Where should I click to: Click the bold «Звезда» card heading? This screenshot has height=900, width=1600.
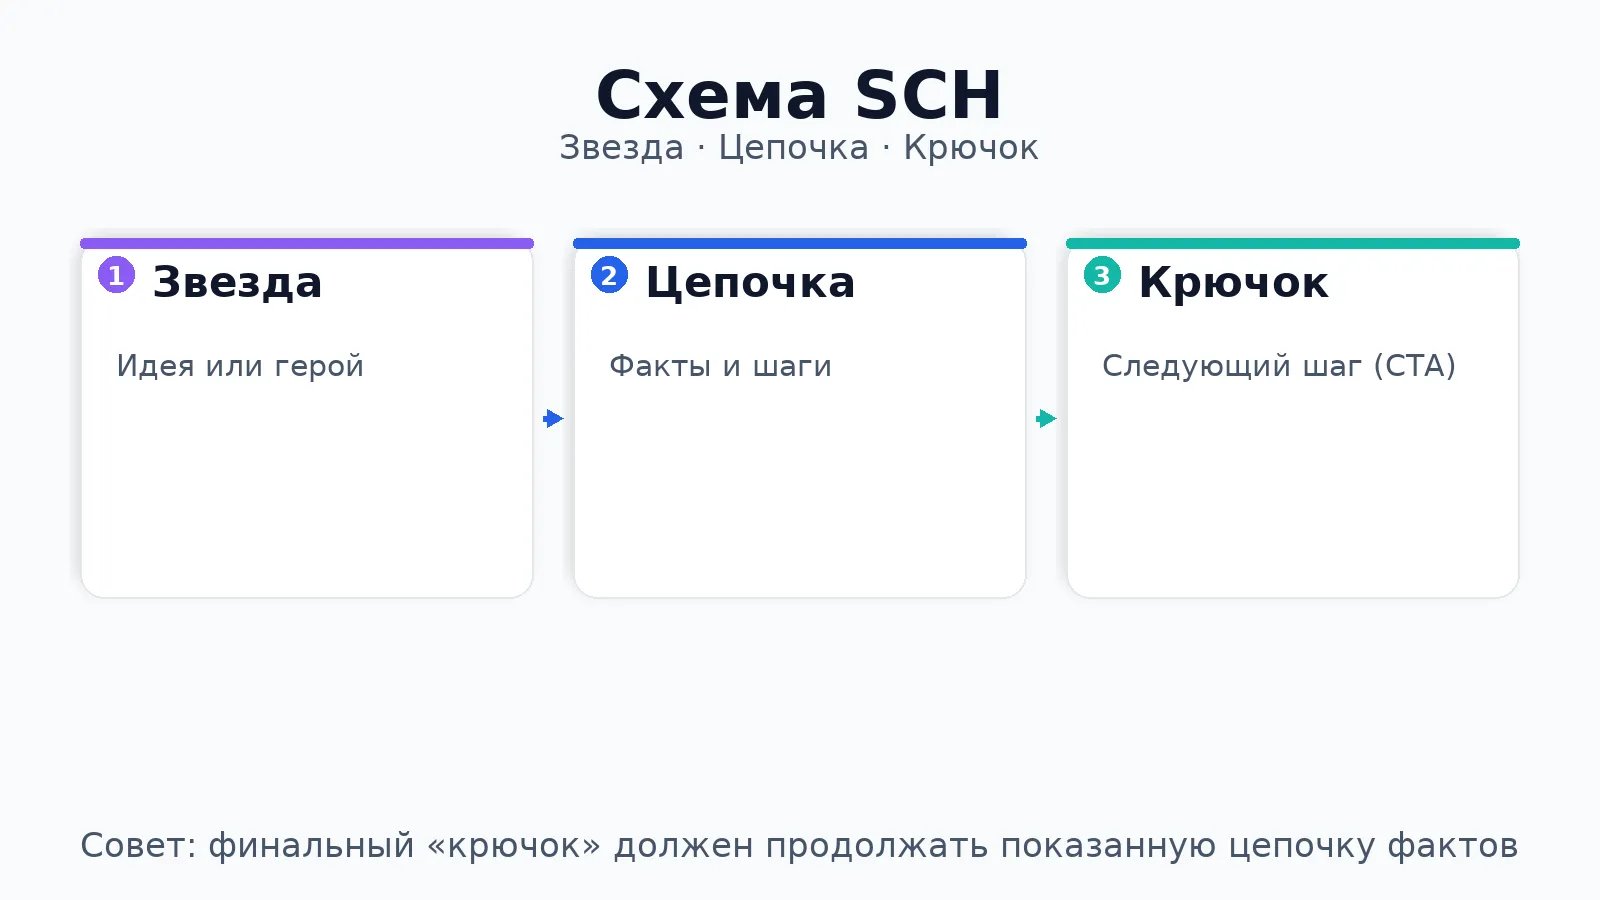[x=237, y=282]
